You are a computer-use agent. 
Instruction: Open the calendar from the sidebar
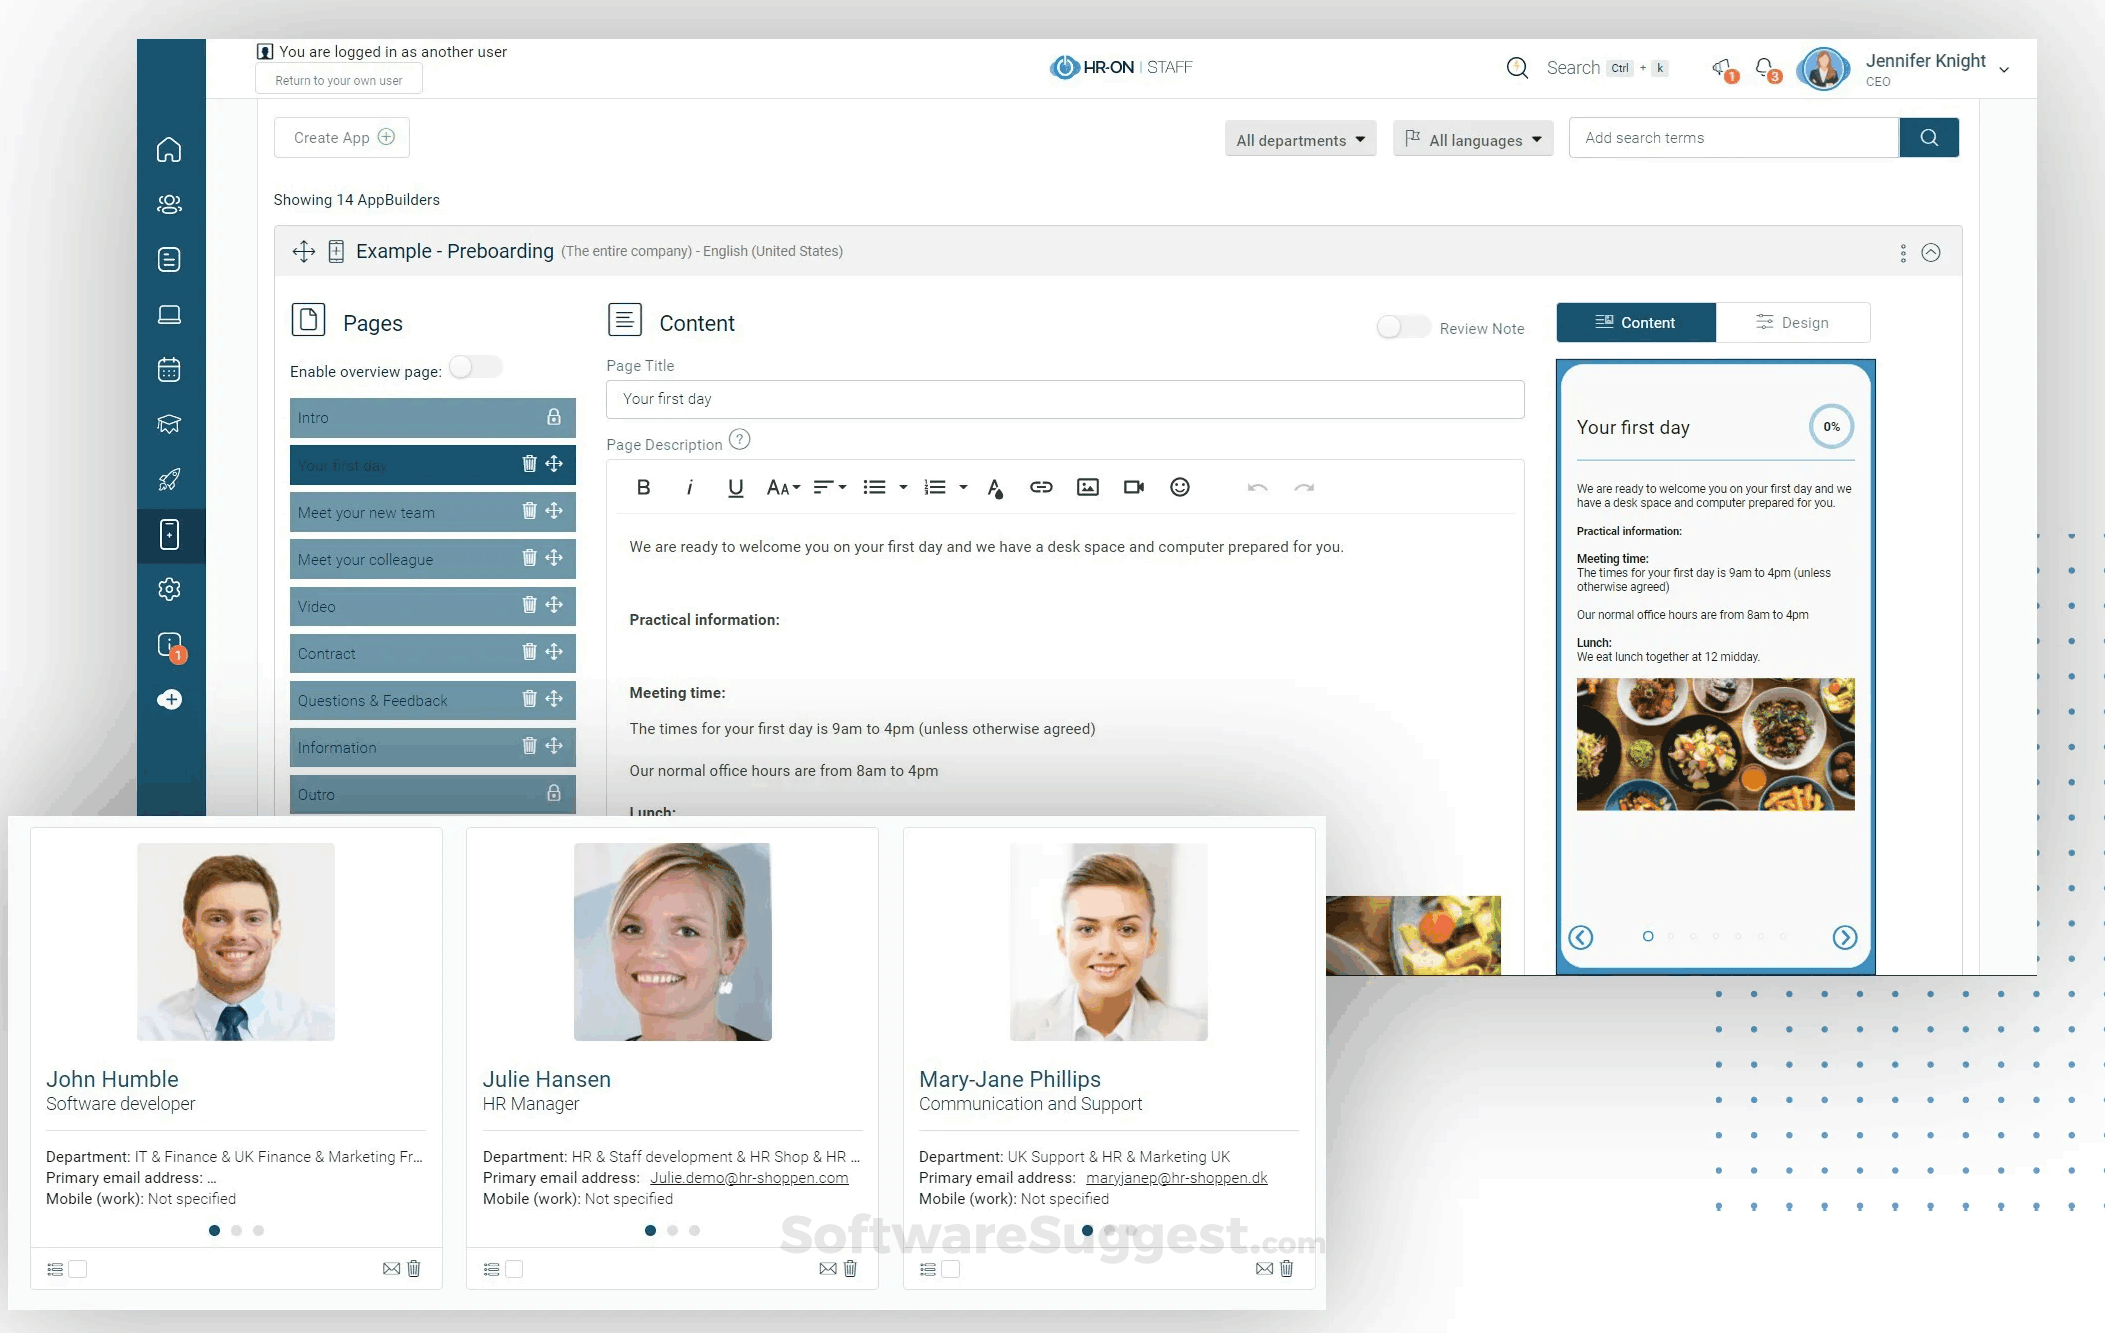pyautogui.click(x=170, y=369)
